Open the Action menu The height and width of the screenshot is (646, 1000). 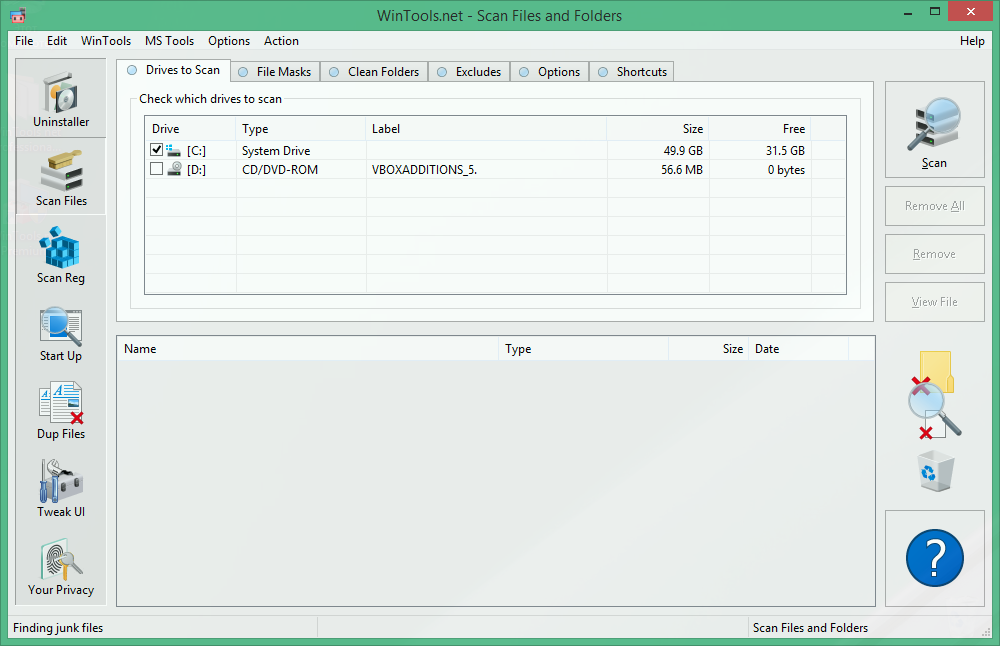tap(281, 41)
